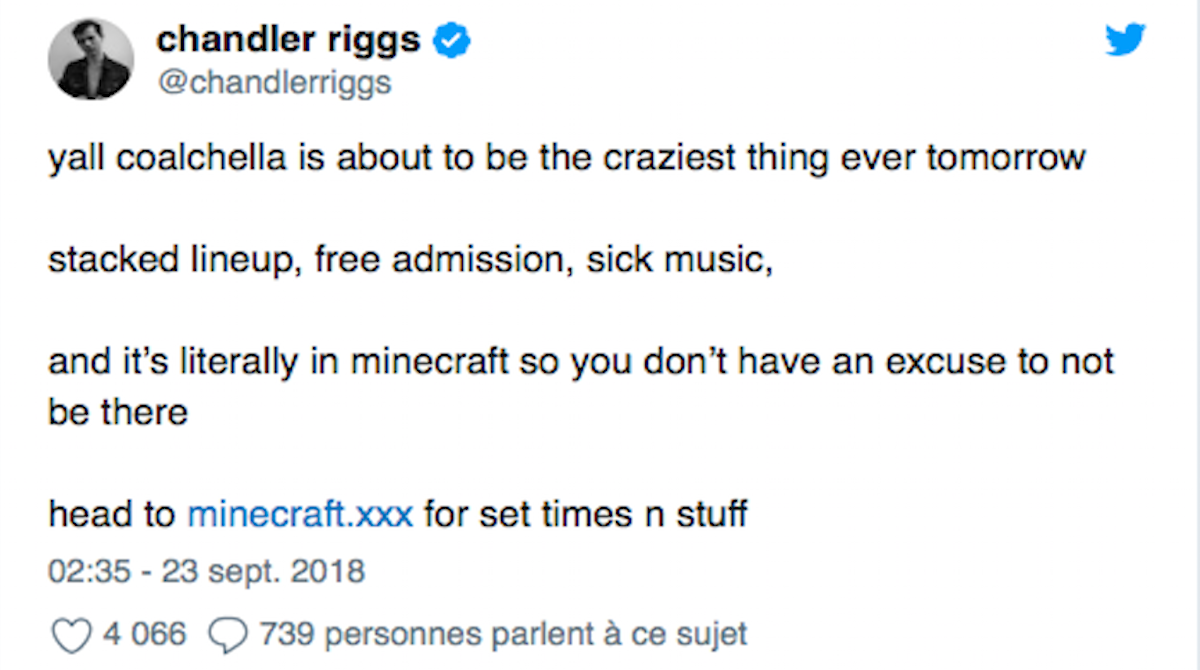1200x670 pixels.
Task: Click the @chandlerriggs handle
Action: [x=274, y=84]
